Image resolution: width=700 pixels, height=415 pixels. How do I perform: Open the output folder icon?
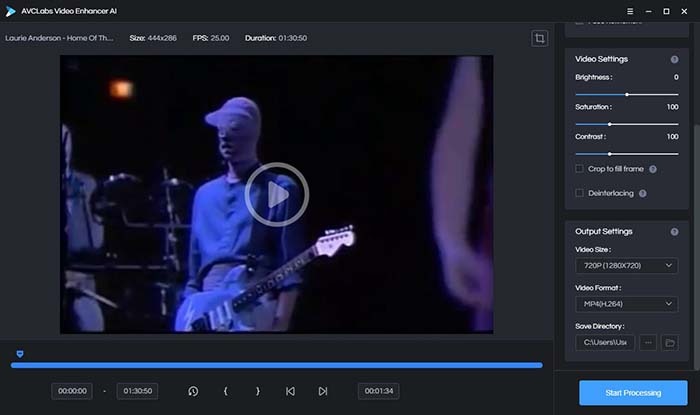[x=670, y=343]
